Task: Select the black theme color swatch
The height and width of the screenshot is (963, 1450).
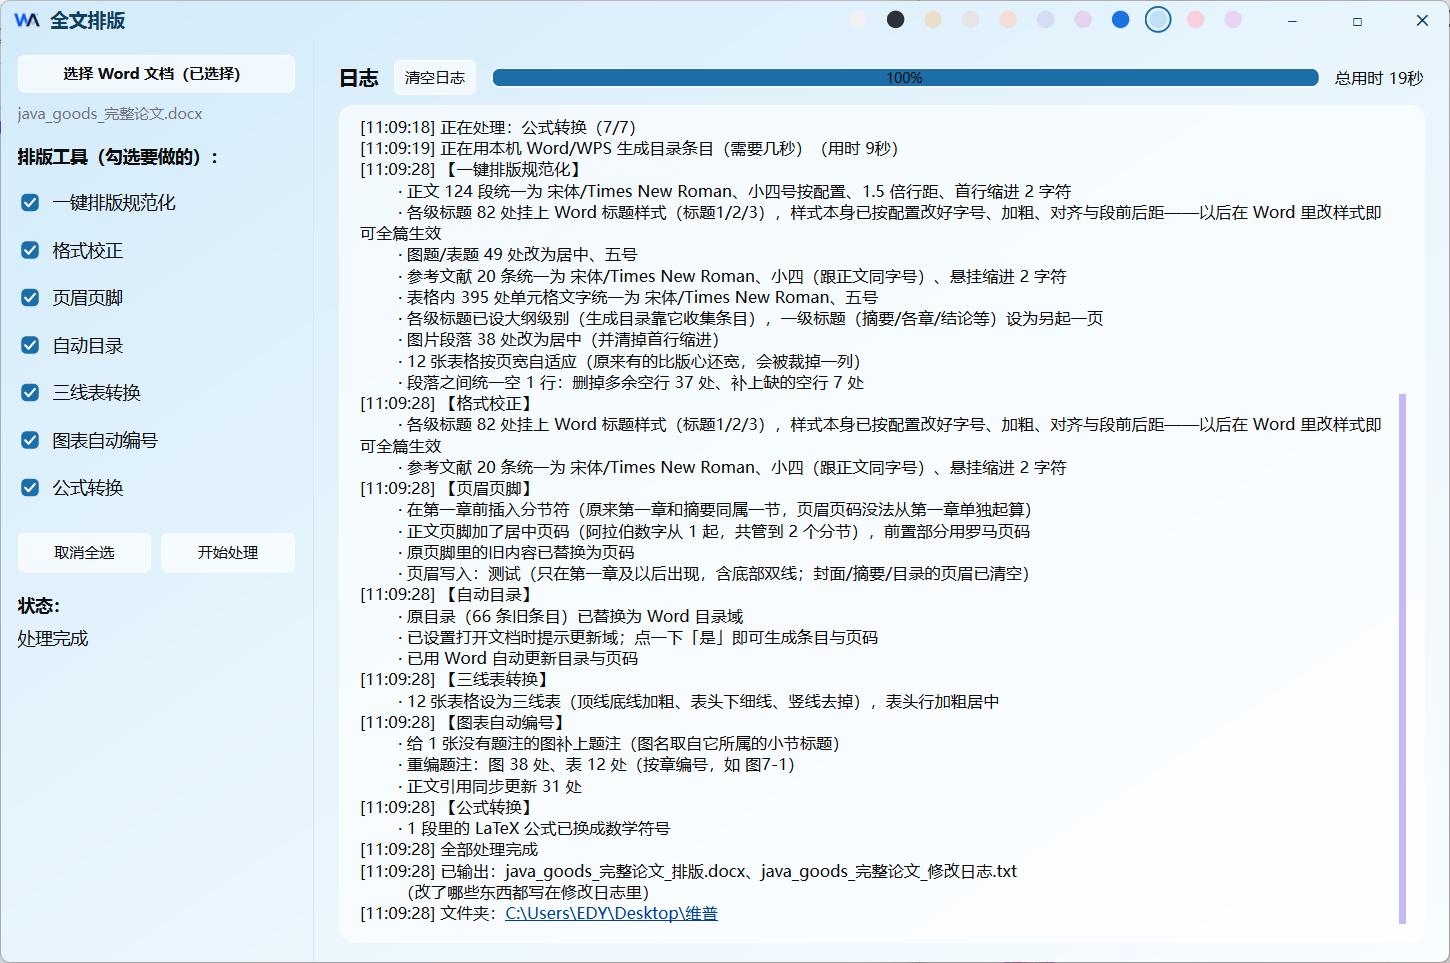Action: tap(896, 19)
